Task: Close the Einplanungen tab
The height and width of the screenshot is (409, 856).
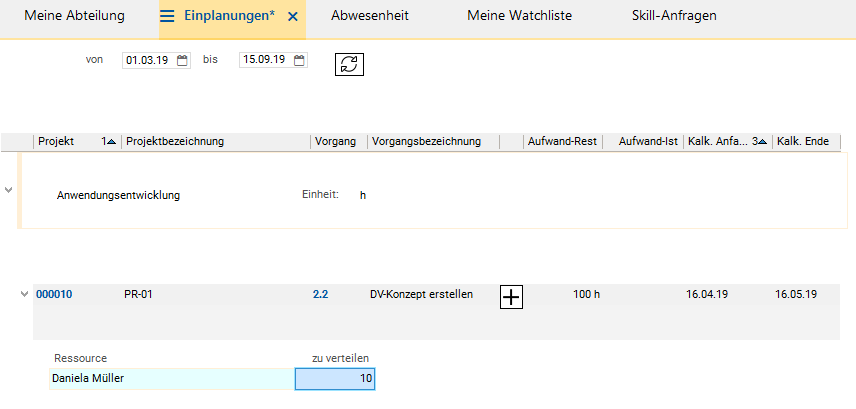Action: point(293,17)
